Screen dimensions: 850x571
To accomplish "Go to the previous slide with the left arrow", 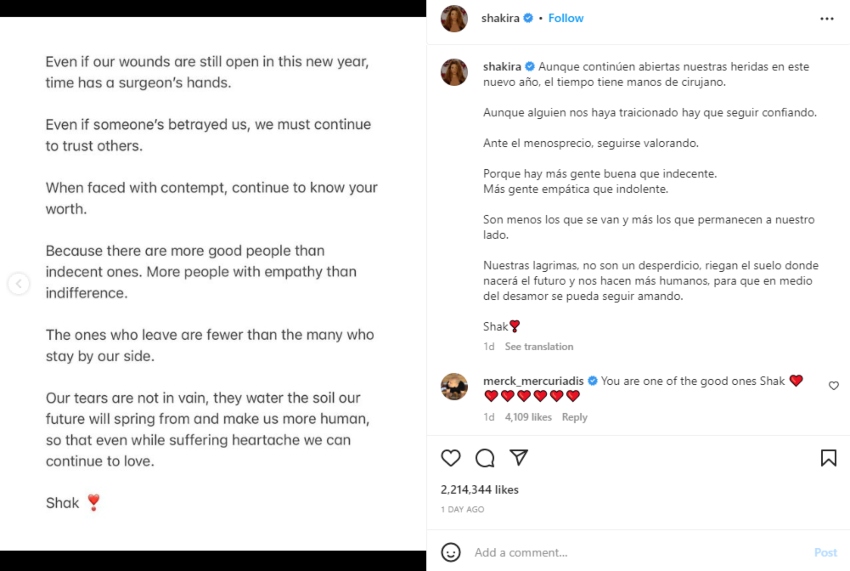I will click(x=18, y=284).
